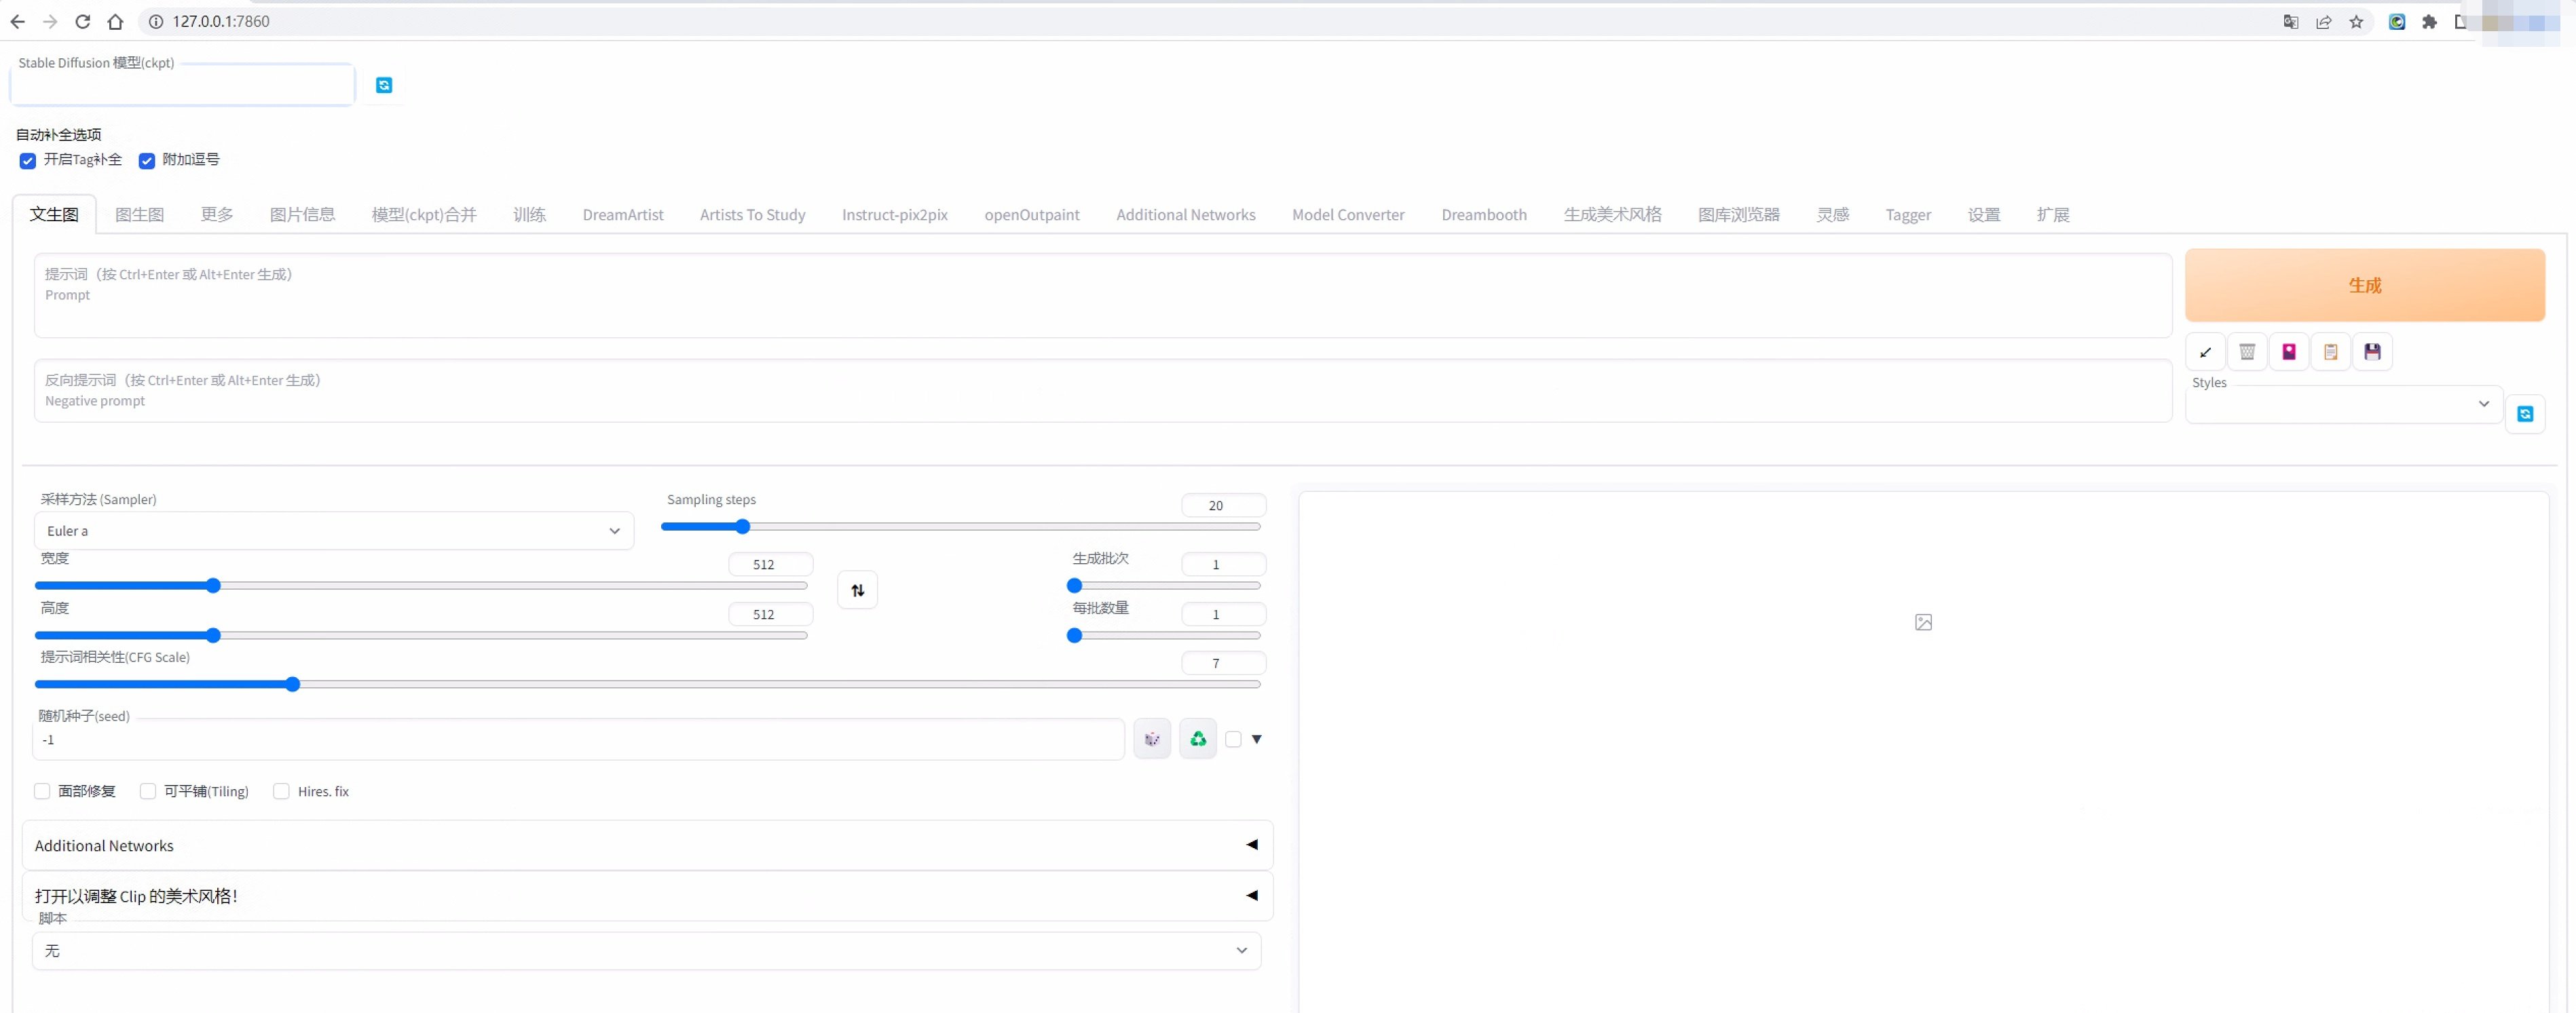
Task: Open the 模型(ckpt)合并 tab
Action: click(x=424, y=215)
